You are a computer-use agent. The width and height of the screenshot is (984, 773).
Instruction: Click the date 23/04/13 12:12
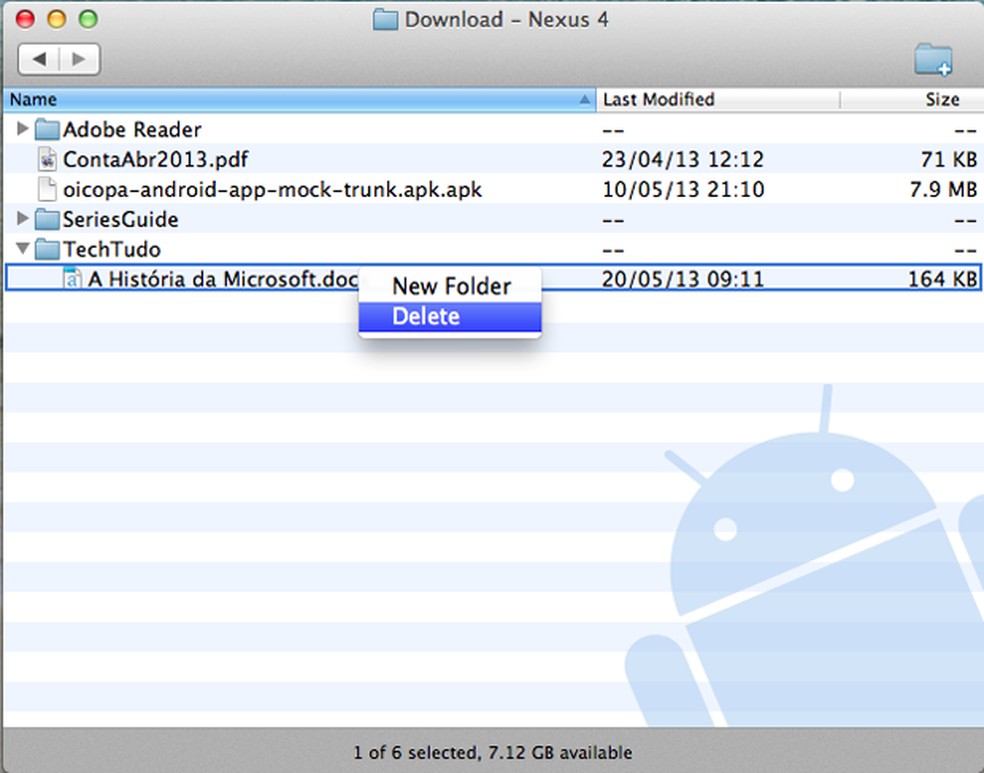(x=683, y=159)
